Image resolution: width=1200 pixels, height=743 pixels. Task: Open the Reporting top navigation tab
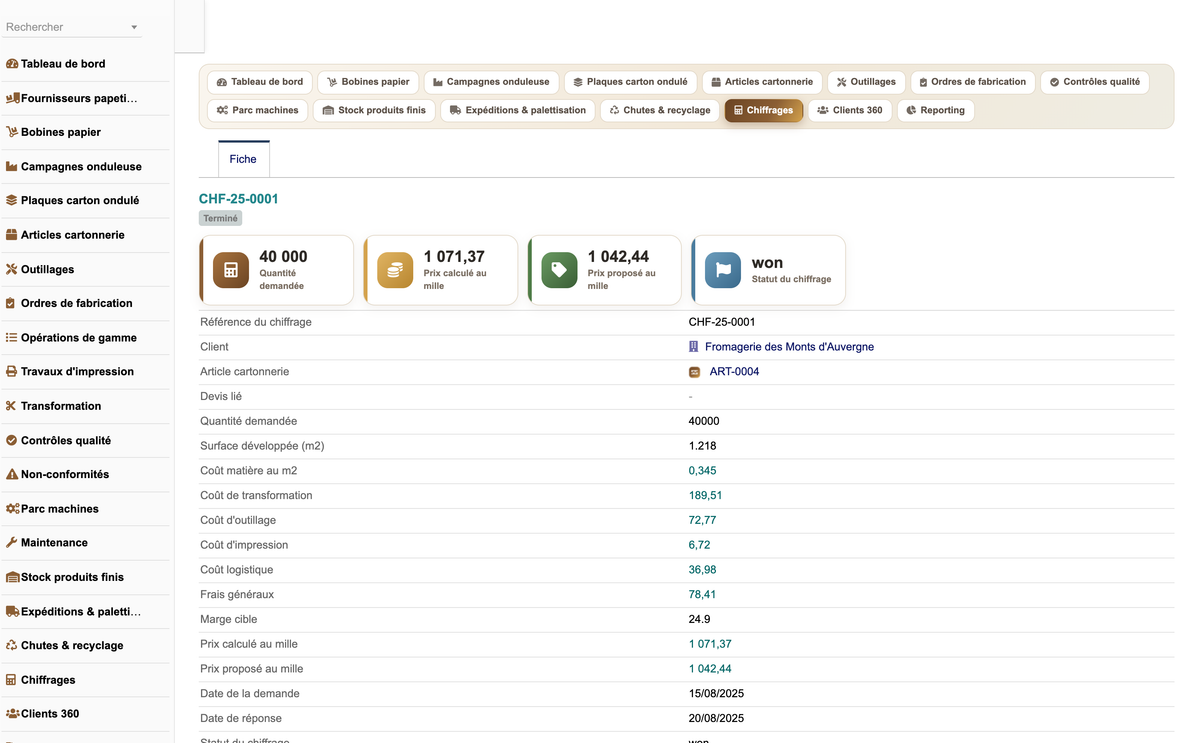[x=936, y=110]
